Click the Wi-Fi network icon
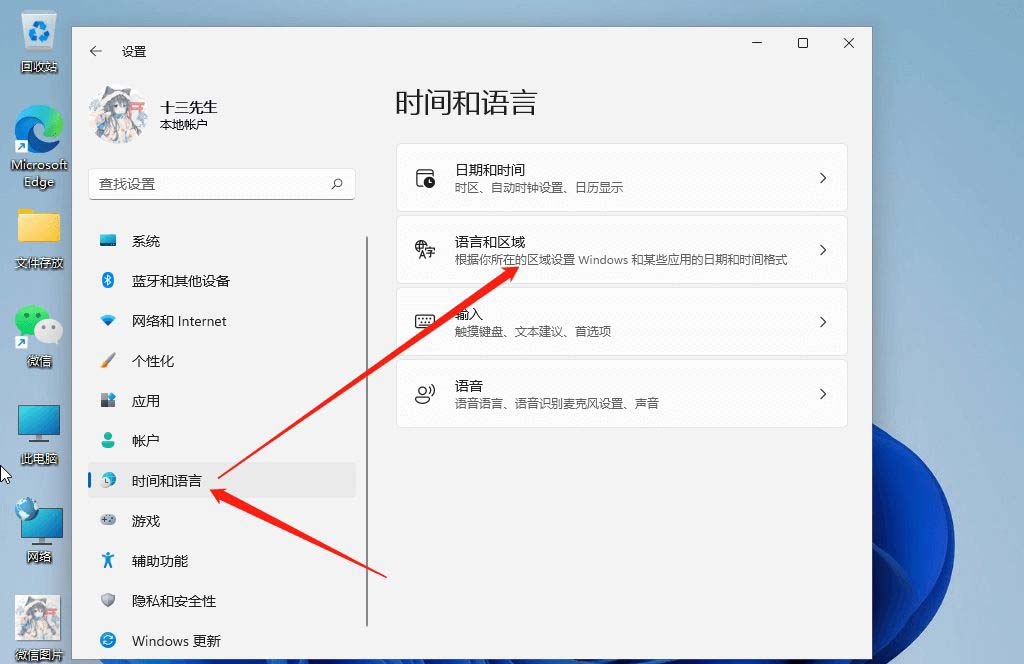Image resolution: width=1024 pixels, height=664 pixels. pos(108,321)
